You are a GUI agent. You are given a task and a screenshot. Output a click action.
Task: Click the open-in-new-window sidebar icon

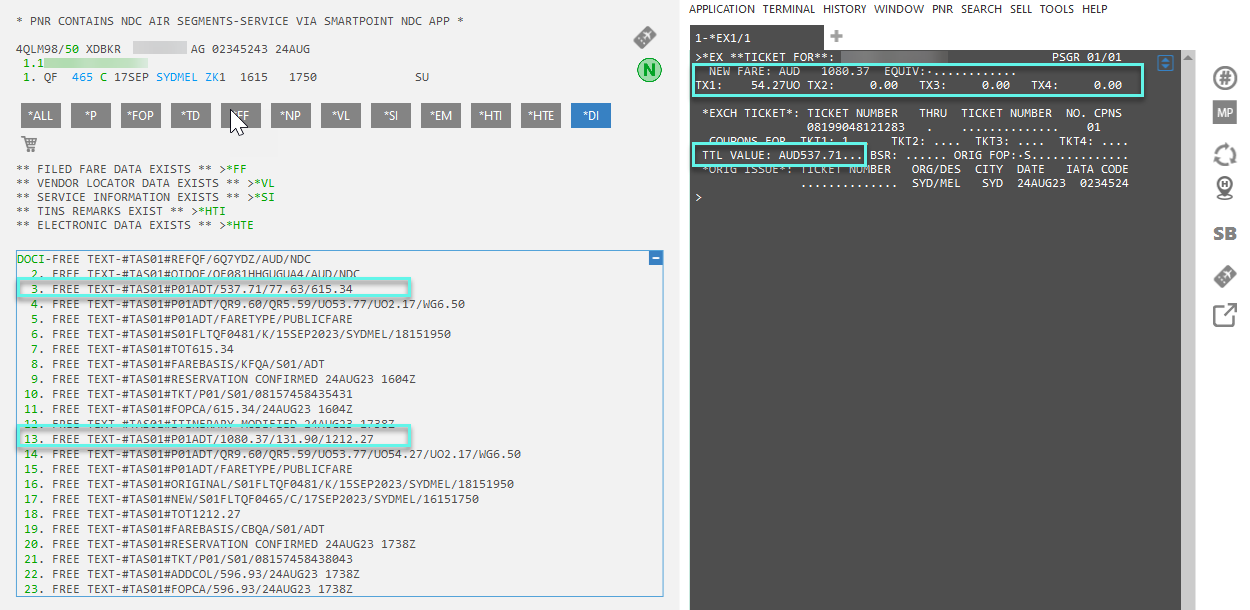[x=1225, y=316]
